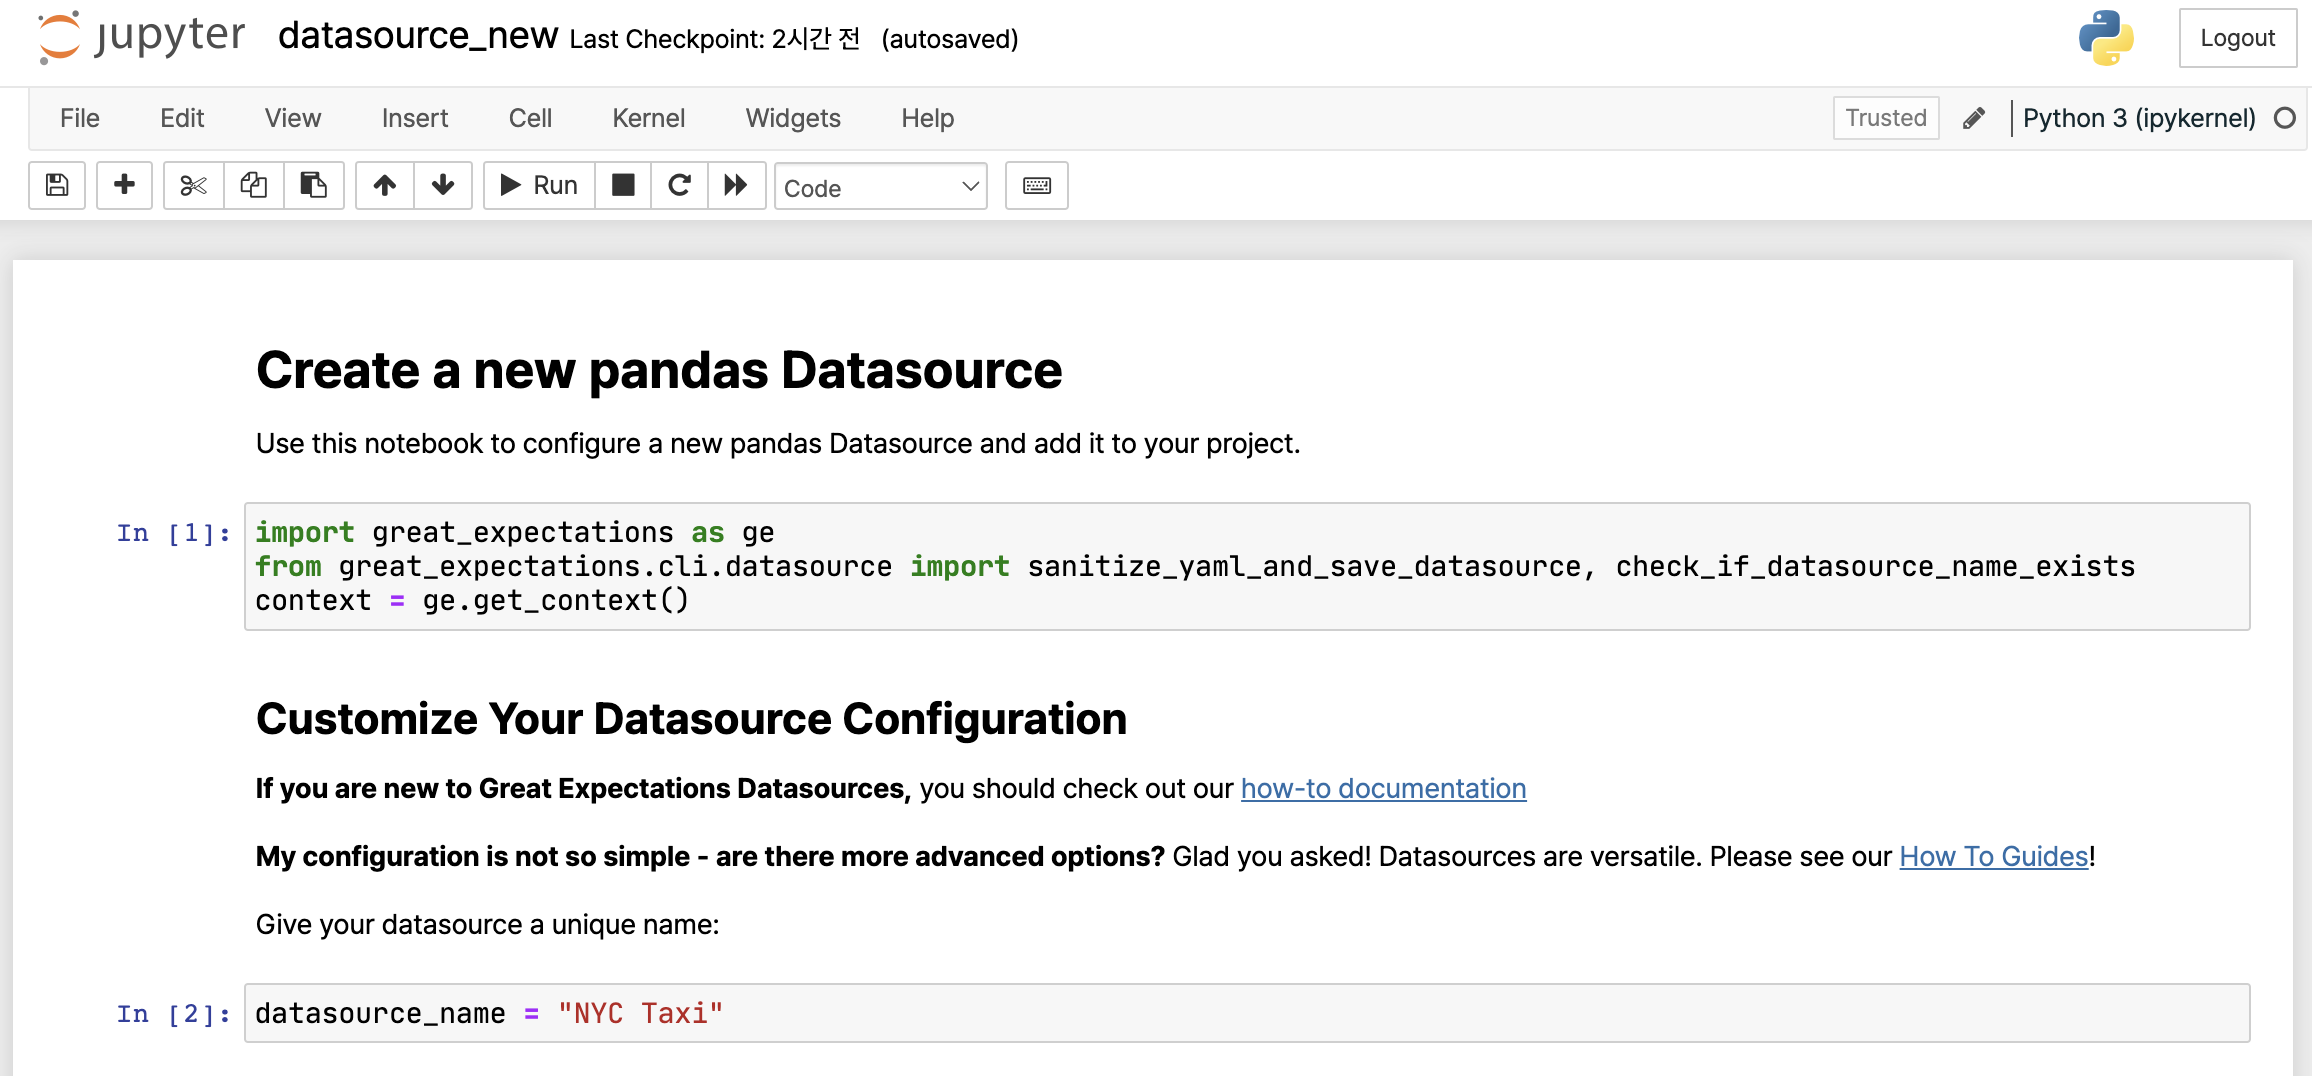
Task: Click the Last Checkpoint status text
Action: pyautogui.click(x=715, y=39)
